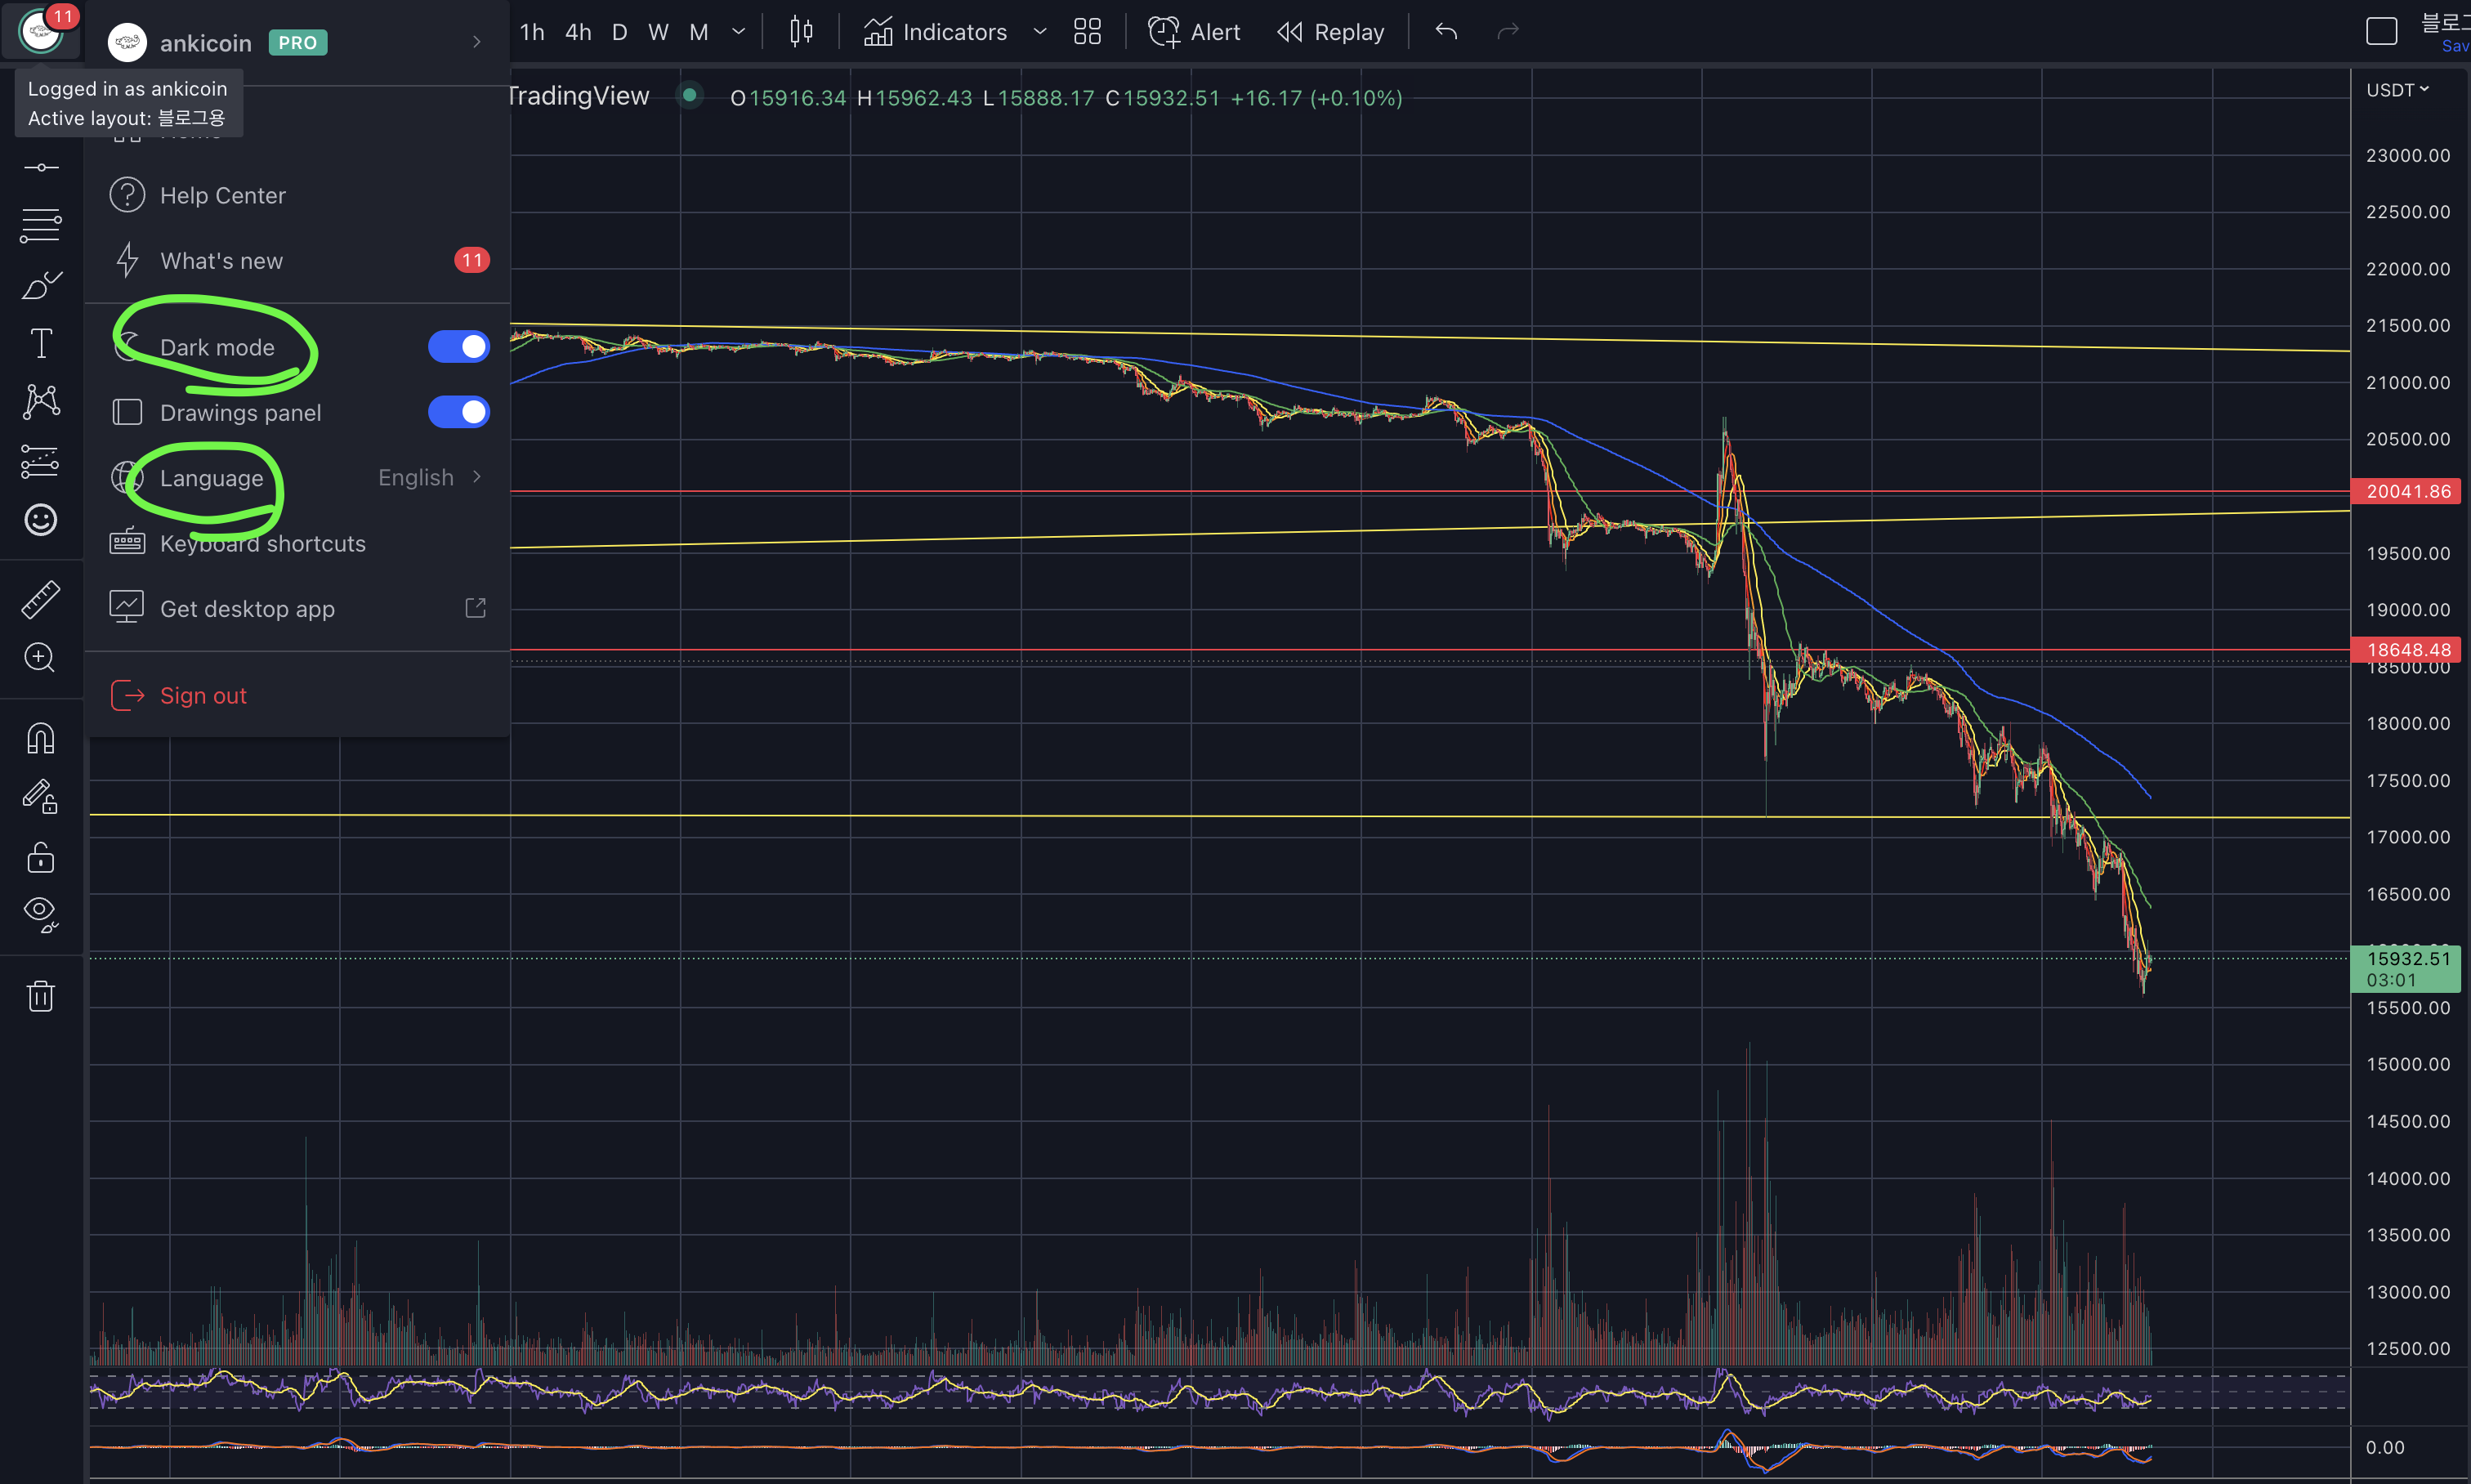Click the red Sign out link
This screenshot has height=1484, width=2471.
coord(203,696)
